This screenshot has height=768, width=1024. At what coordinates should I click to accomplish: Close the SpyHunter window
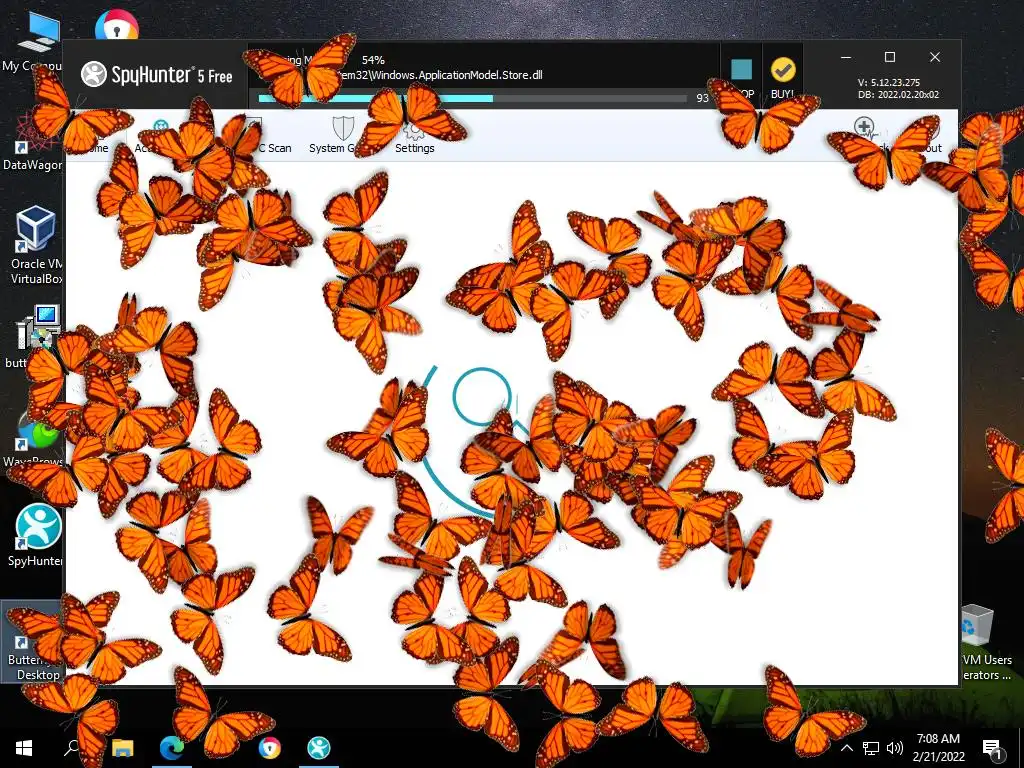pyautogui.click(x=935, y=57)
